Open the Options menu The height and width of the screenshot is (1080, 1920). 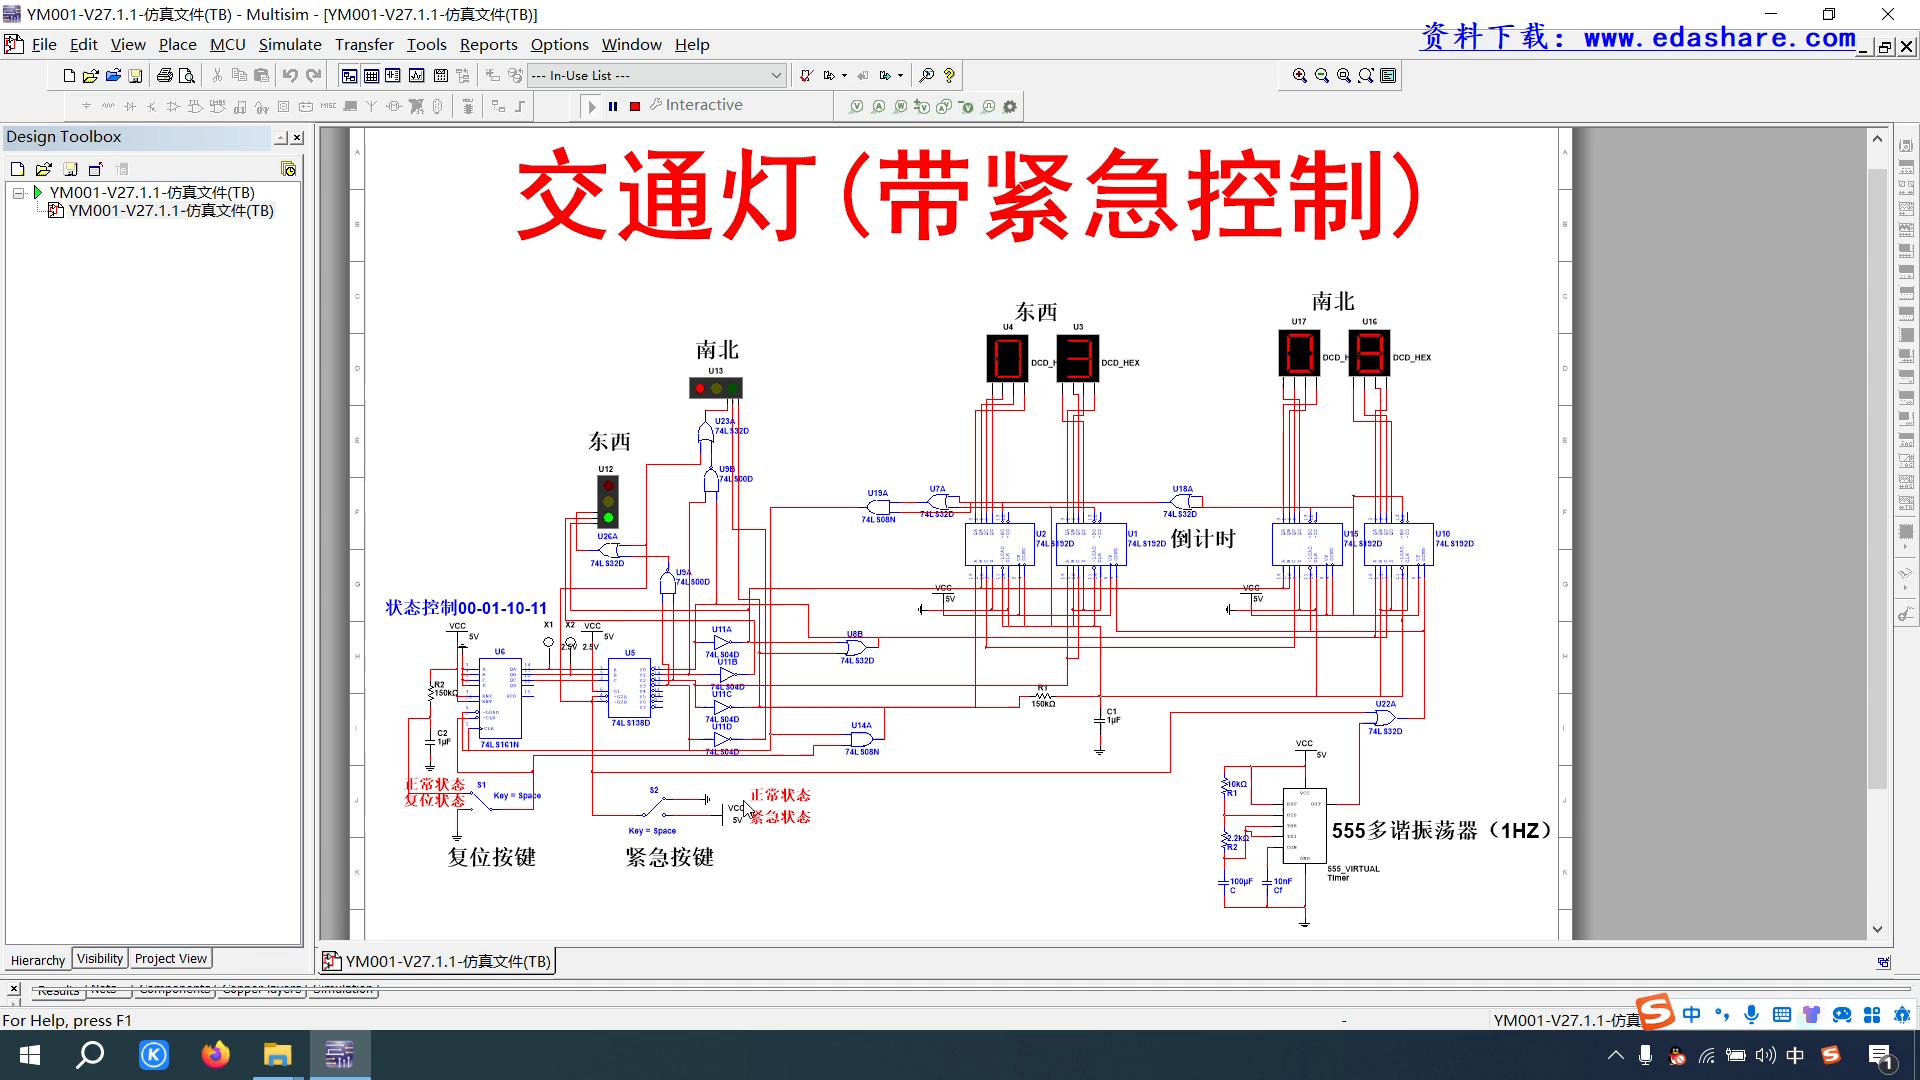559,44
